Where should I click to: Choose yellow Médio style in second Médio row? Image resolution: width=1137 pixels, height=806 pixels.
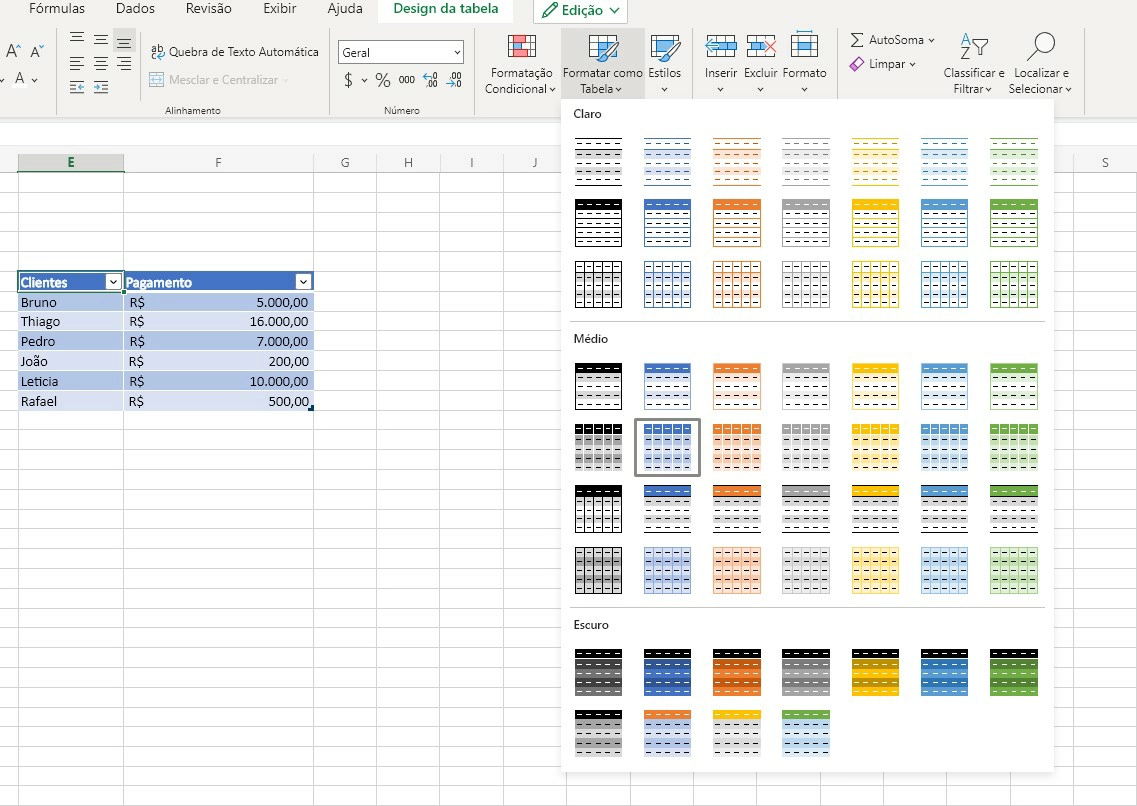(875, 447)
